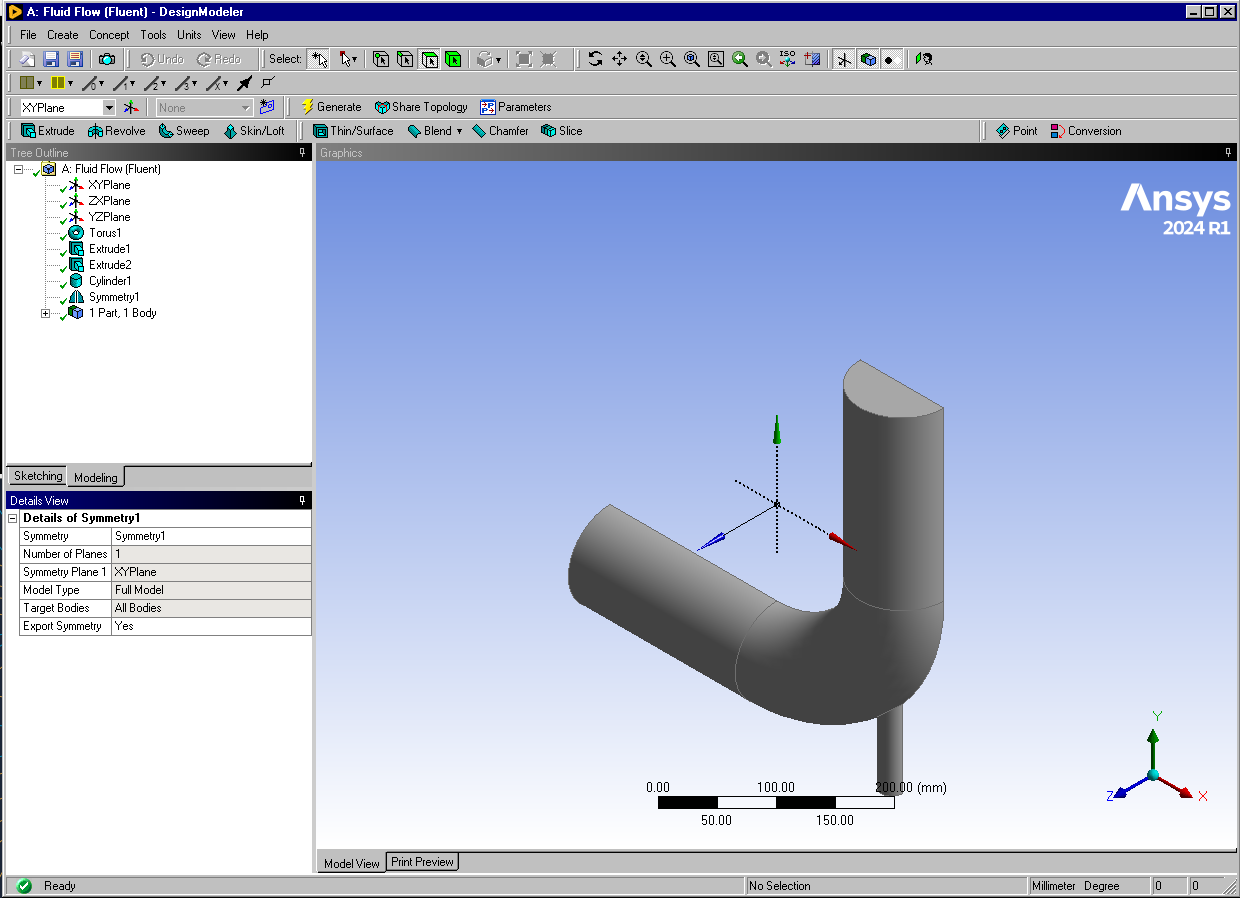
Task: Select the Rotate view tool
Action: coord(595,59)
